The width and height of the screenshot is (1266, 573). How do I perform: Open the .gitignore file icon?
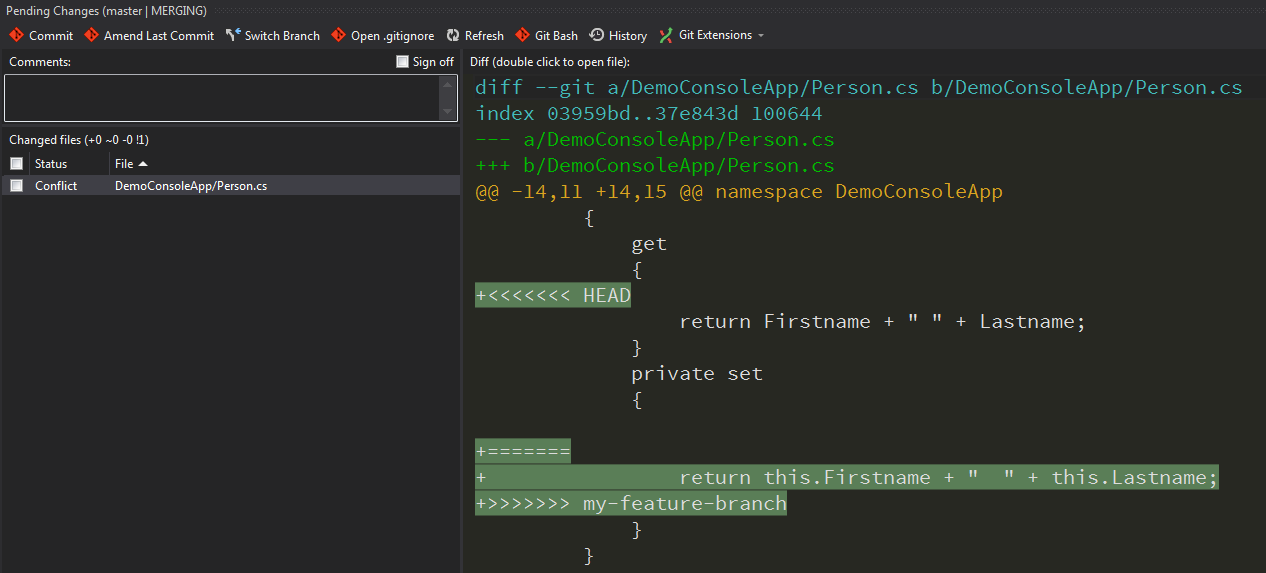pos(339,35)
